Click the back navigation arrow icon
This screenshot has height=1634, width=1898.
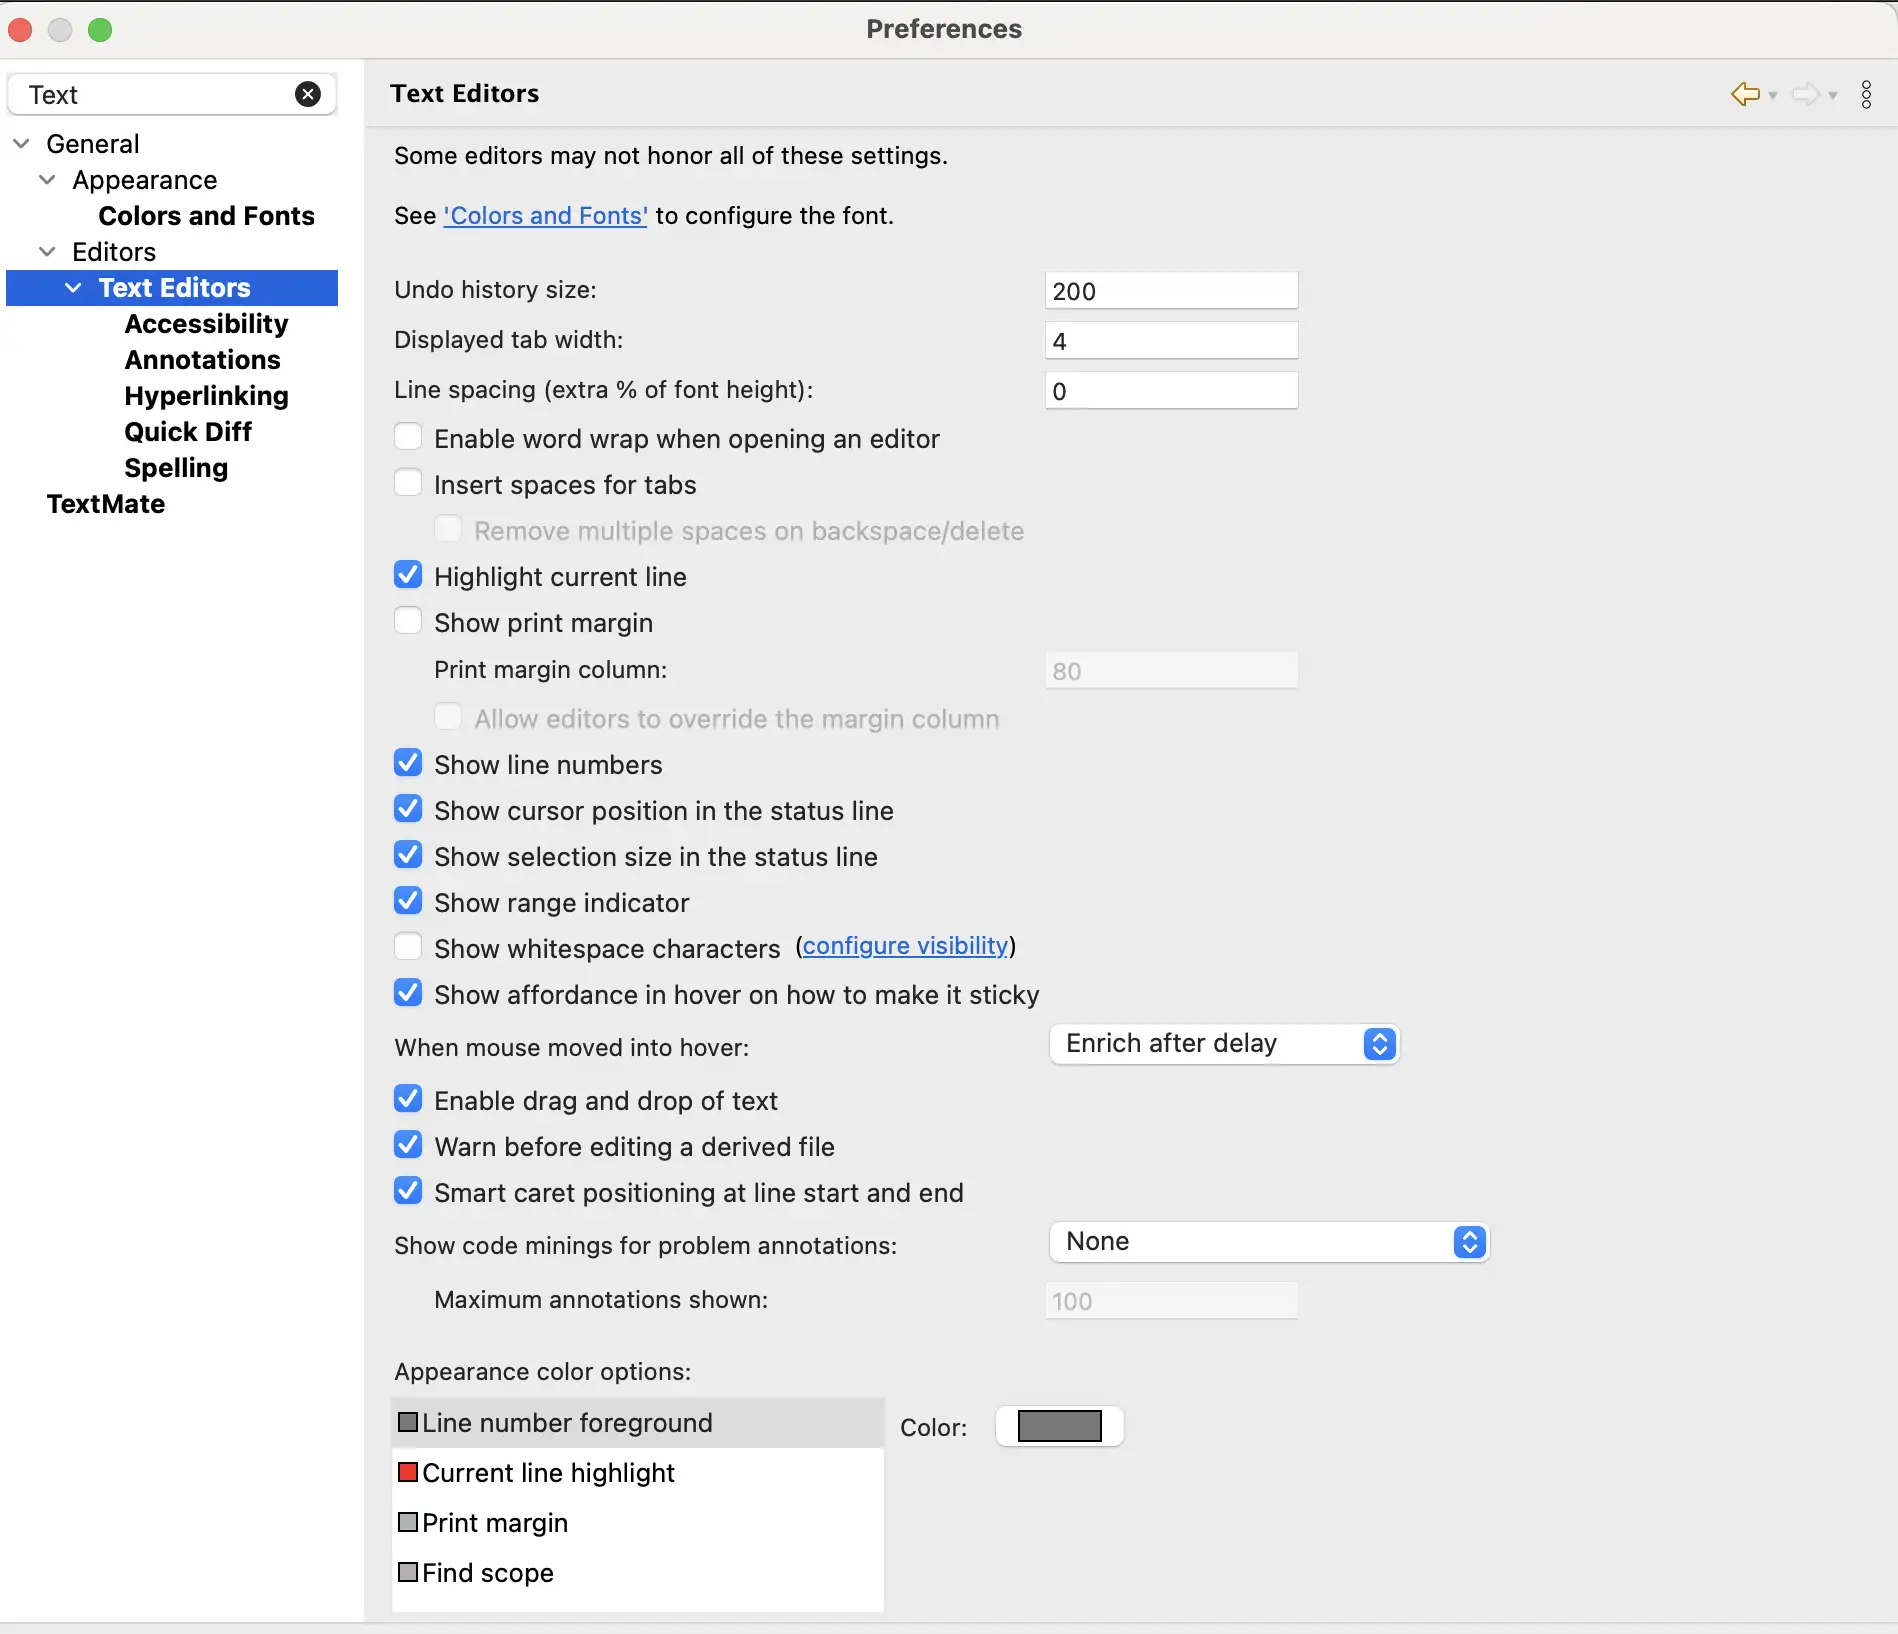[1745, 94]
